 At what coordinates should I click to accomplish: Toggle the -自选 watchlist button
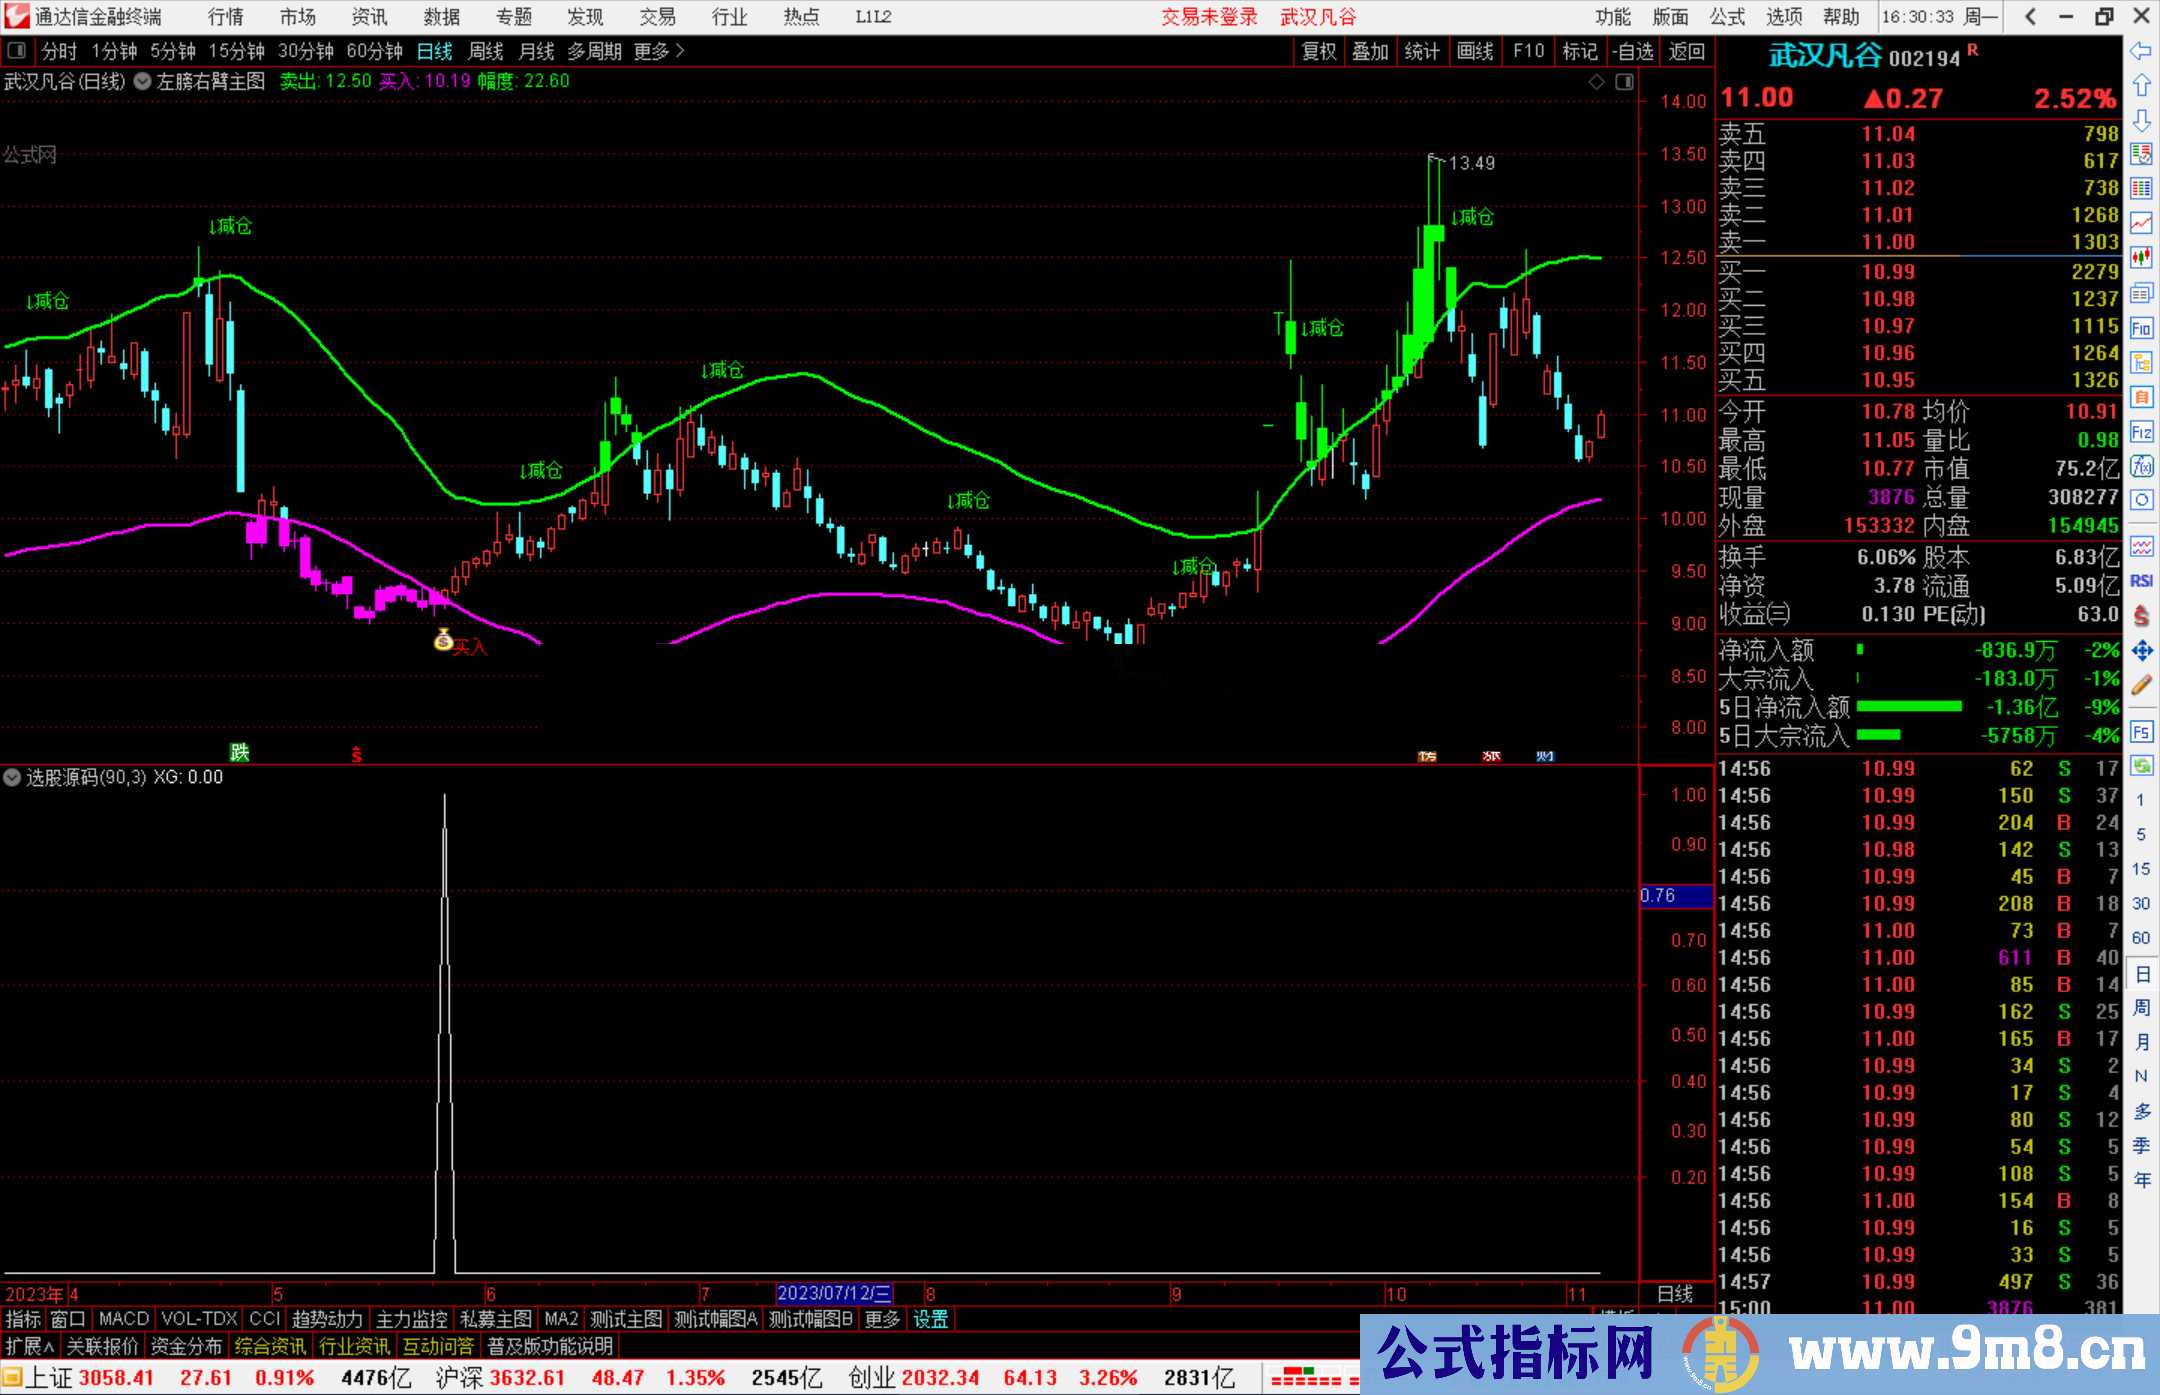click(x=1633, y=51)
